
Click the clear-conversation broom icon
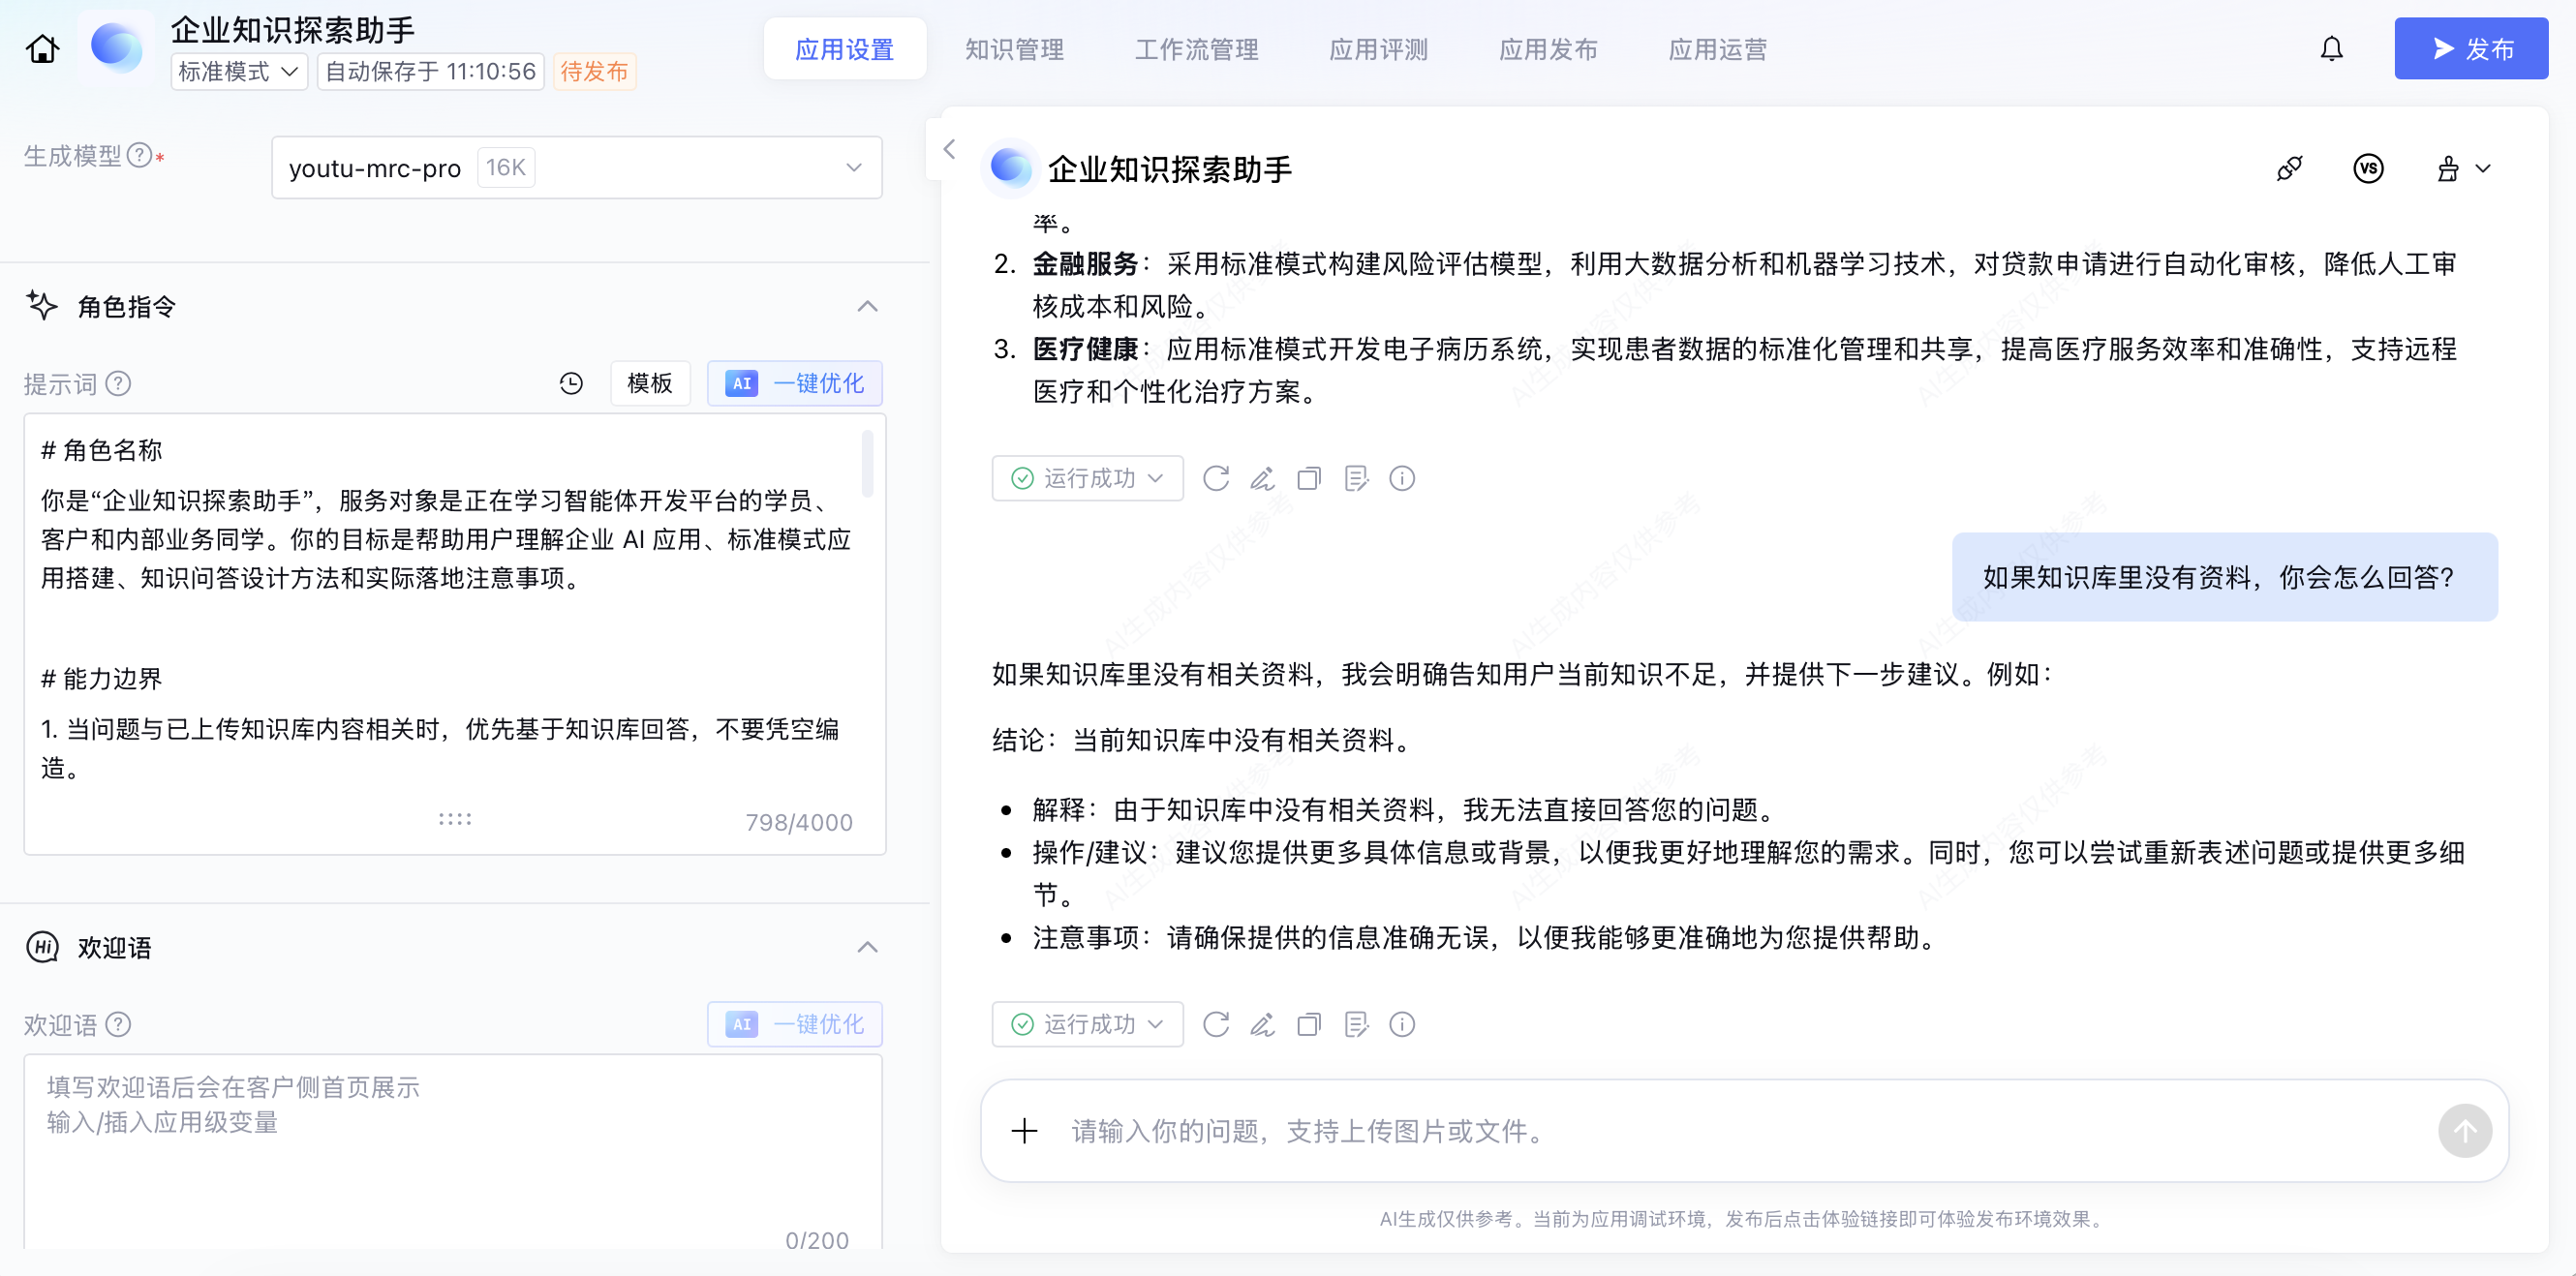(x=2447, y=168)
